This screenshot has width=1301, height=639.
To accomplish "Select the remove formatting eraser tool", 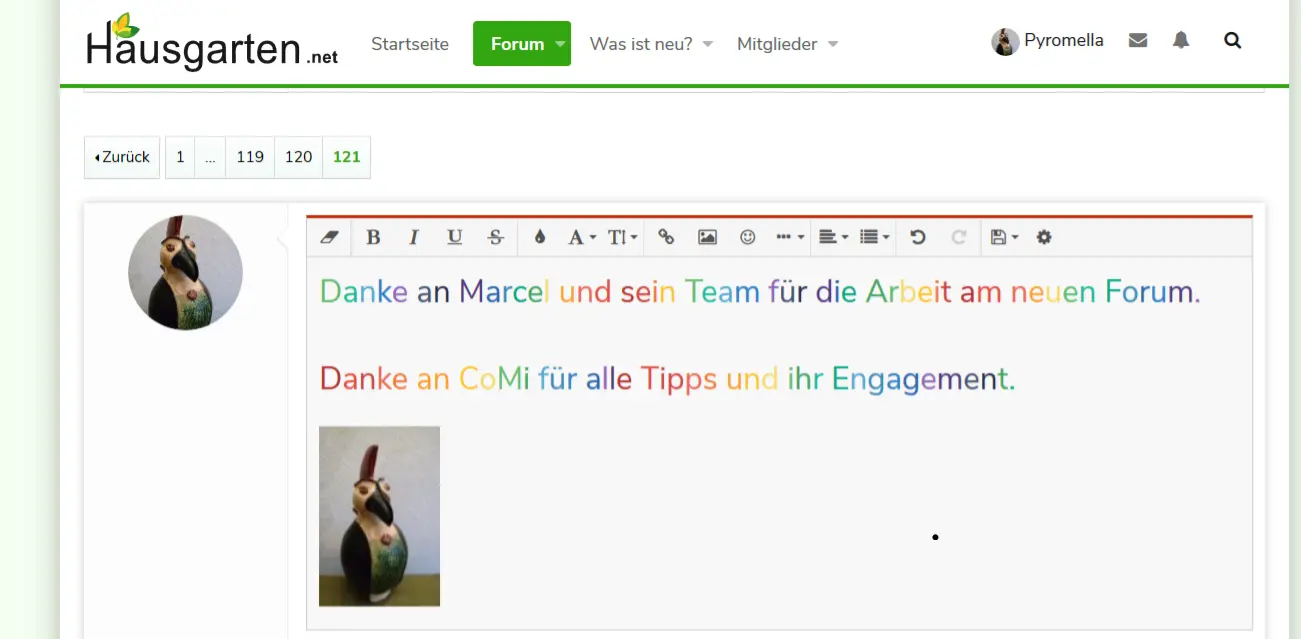I will [329, 237].
